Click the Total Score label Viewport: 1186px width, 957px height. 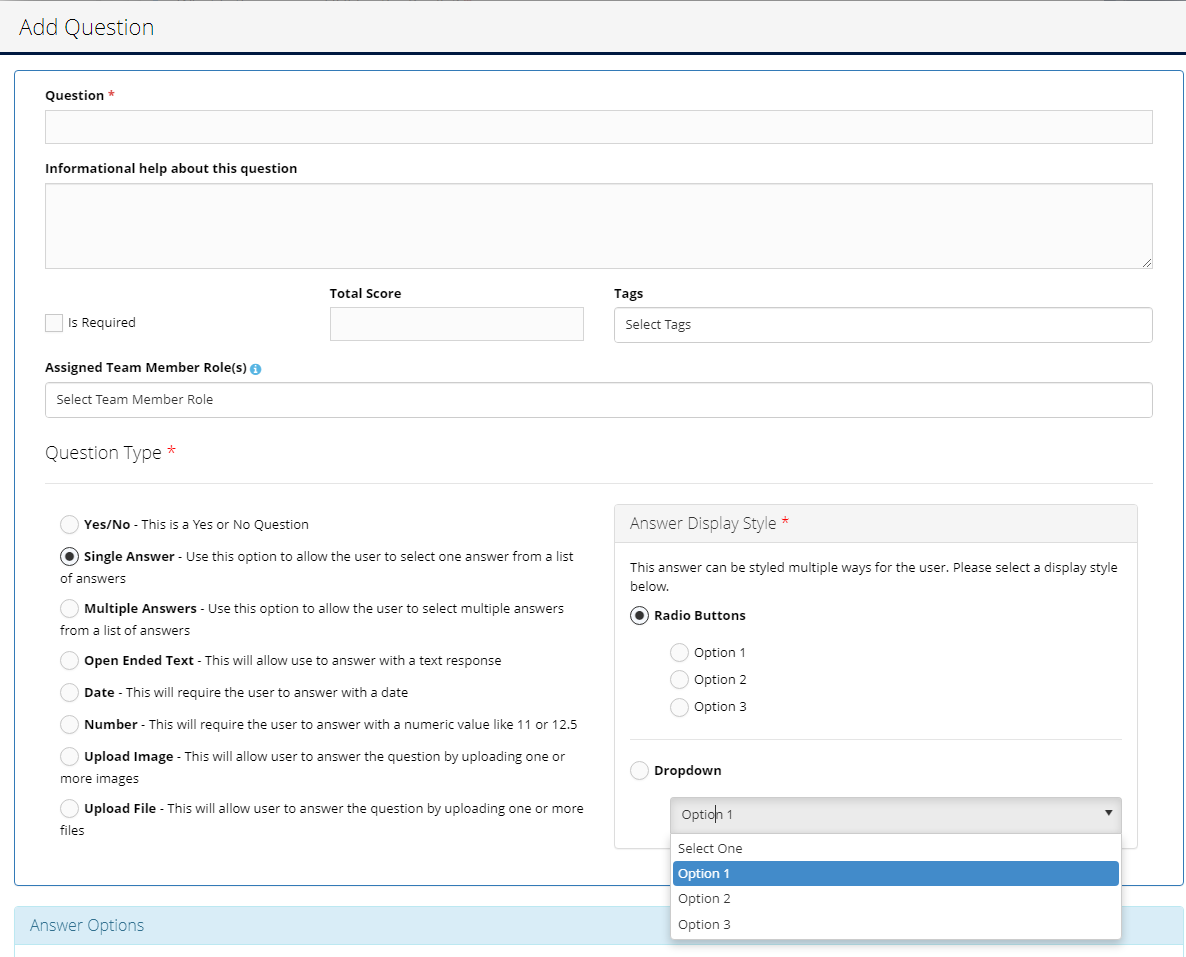[365, 294]
